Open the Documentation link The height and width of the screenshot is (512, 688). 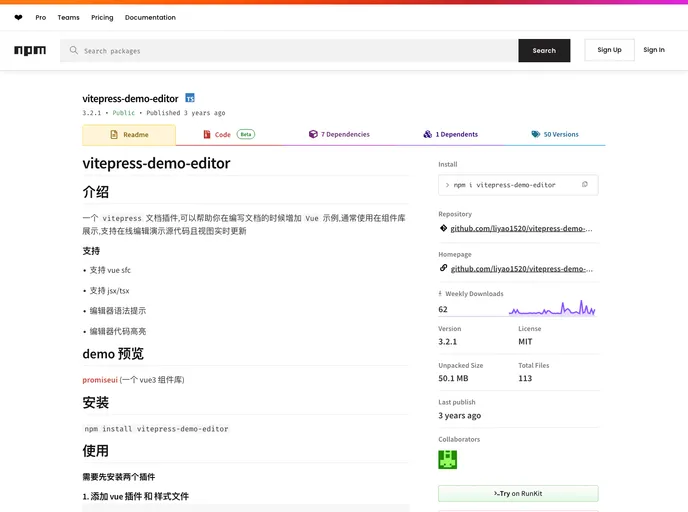[150, 18]
